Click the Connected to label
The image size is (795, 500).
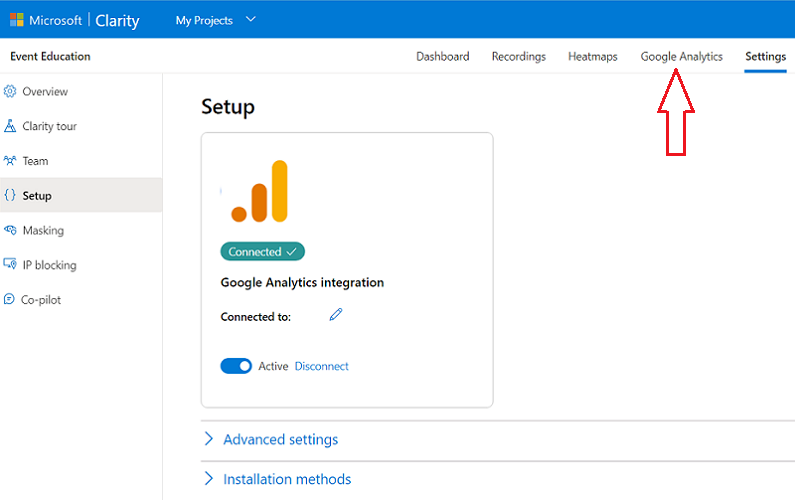point(256,317)
